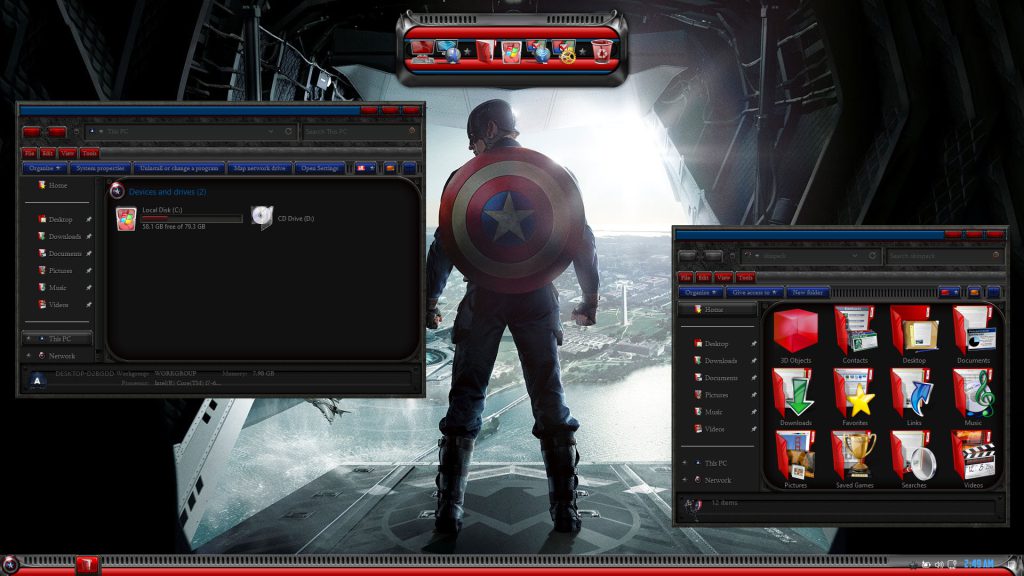Open the Favorites star folder

[x=855, y=393]
